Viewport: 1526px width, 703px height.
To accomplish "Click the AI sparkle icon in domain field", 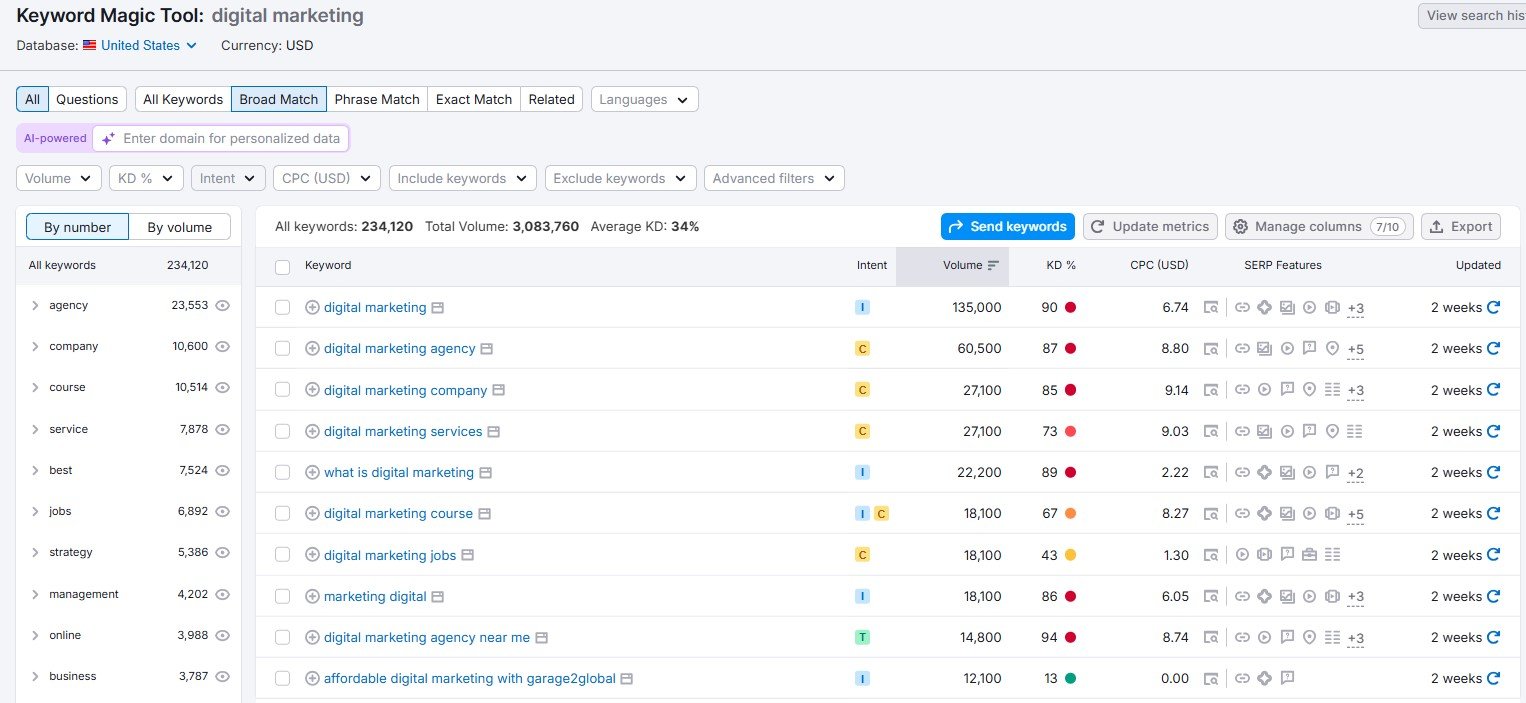I will click(x=107, y=138).
